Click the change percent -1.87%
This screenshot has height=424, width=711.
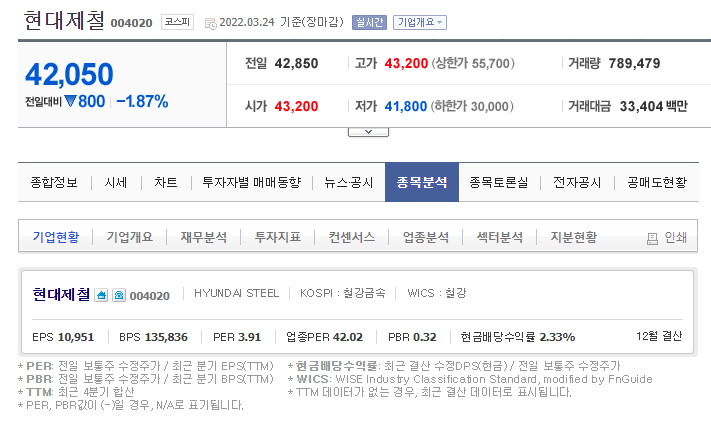point(142,101)
